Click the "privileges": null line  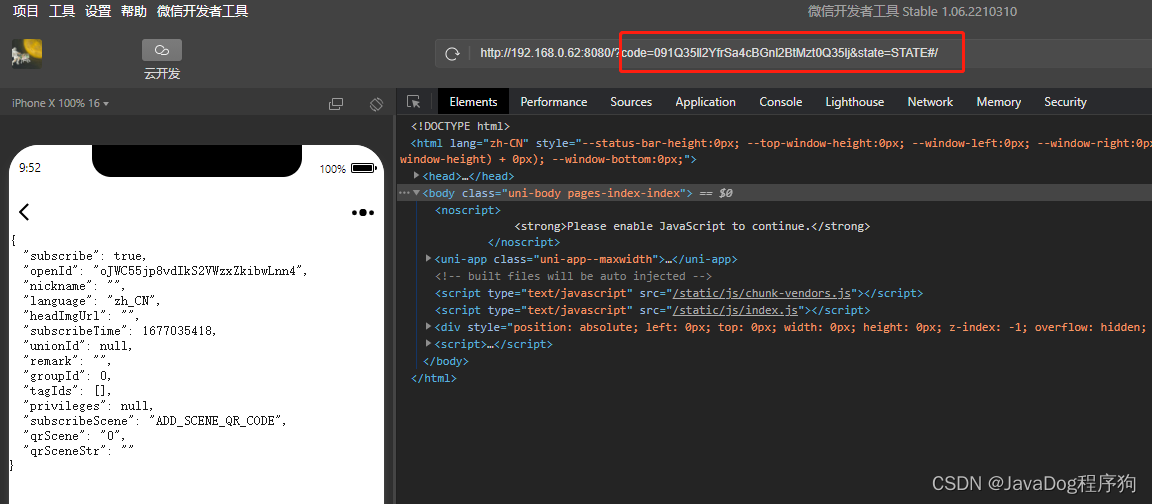coord(88,406)
